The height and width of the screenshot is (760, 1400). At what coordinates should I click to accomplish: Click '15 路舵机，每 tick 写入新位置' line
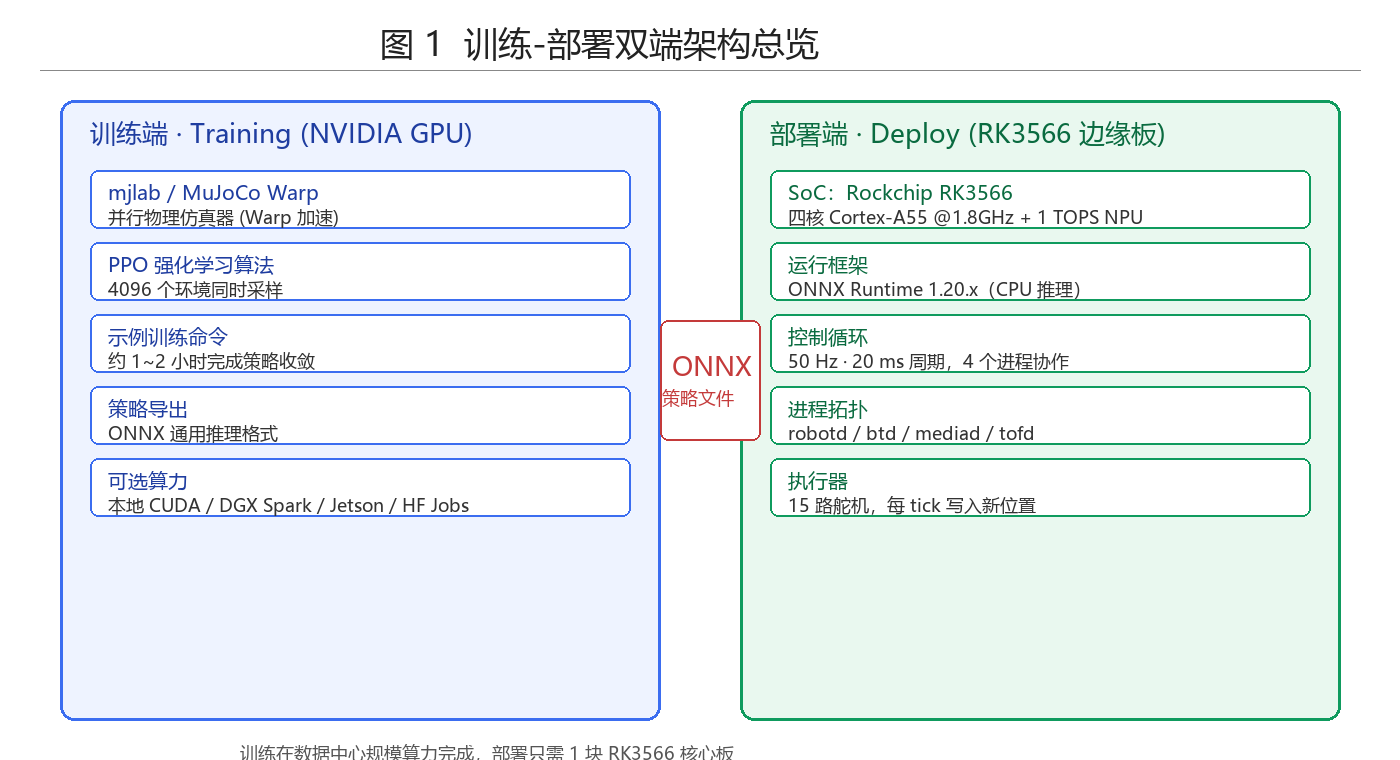click(912, 505)
